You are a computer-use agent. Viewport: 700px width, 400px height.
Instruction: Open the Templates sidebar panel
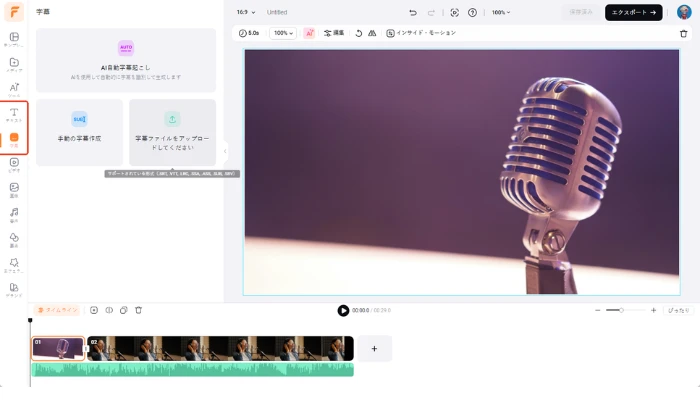(14, 39)
